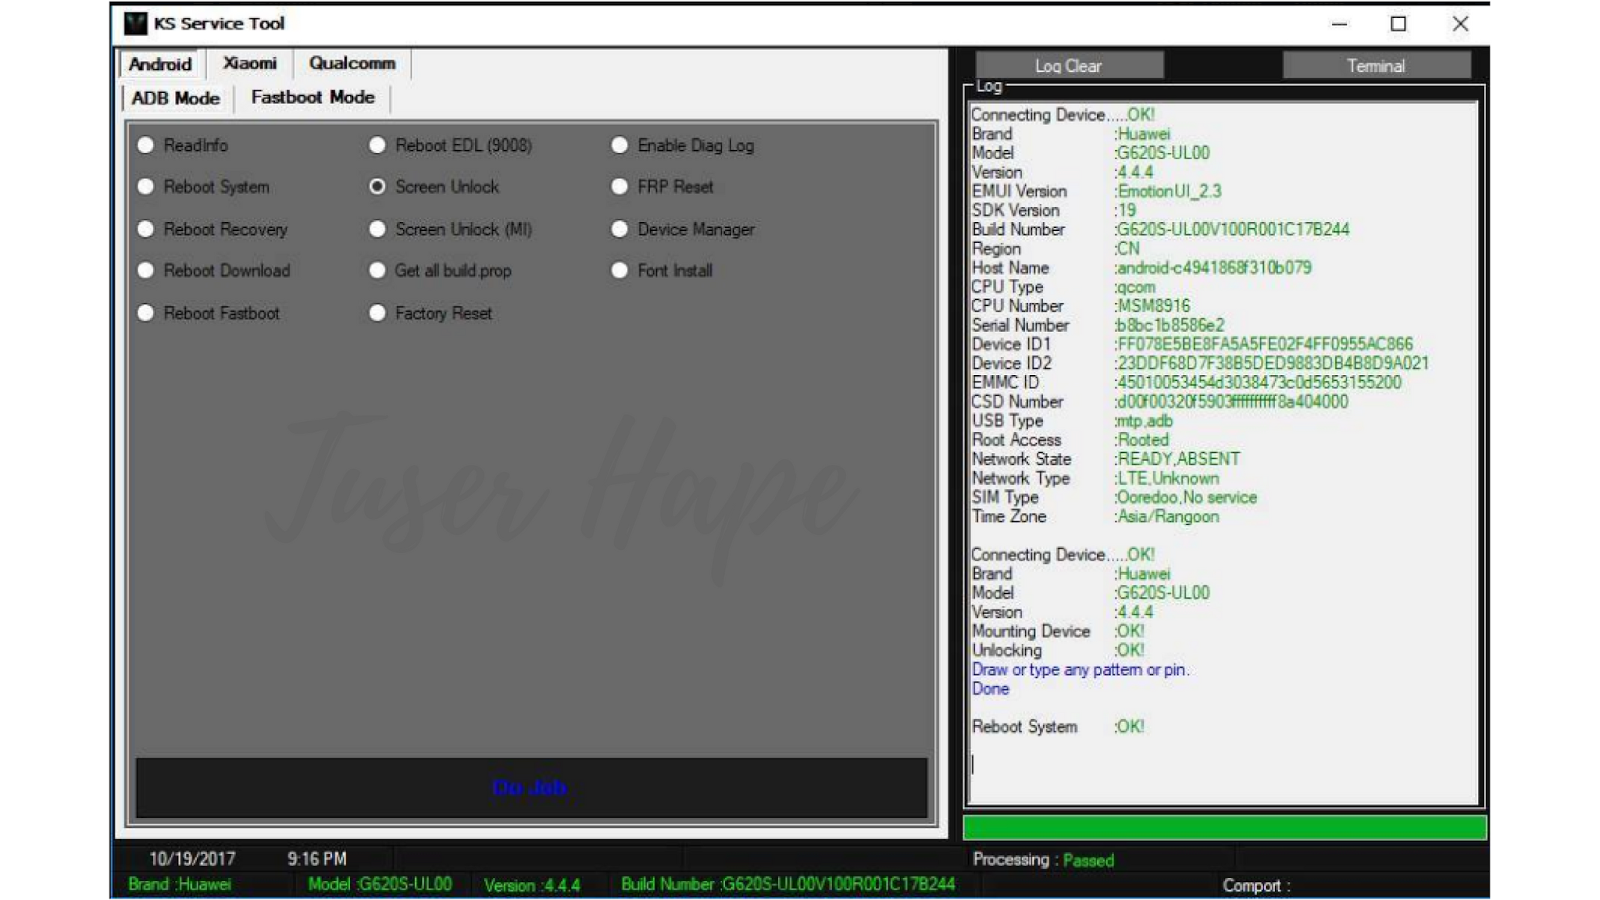Screen dimensions: 1600x900
Task: Click the Build Number in the status bar
Action: [x=788, y=884]
